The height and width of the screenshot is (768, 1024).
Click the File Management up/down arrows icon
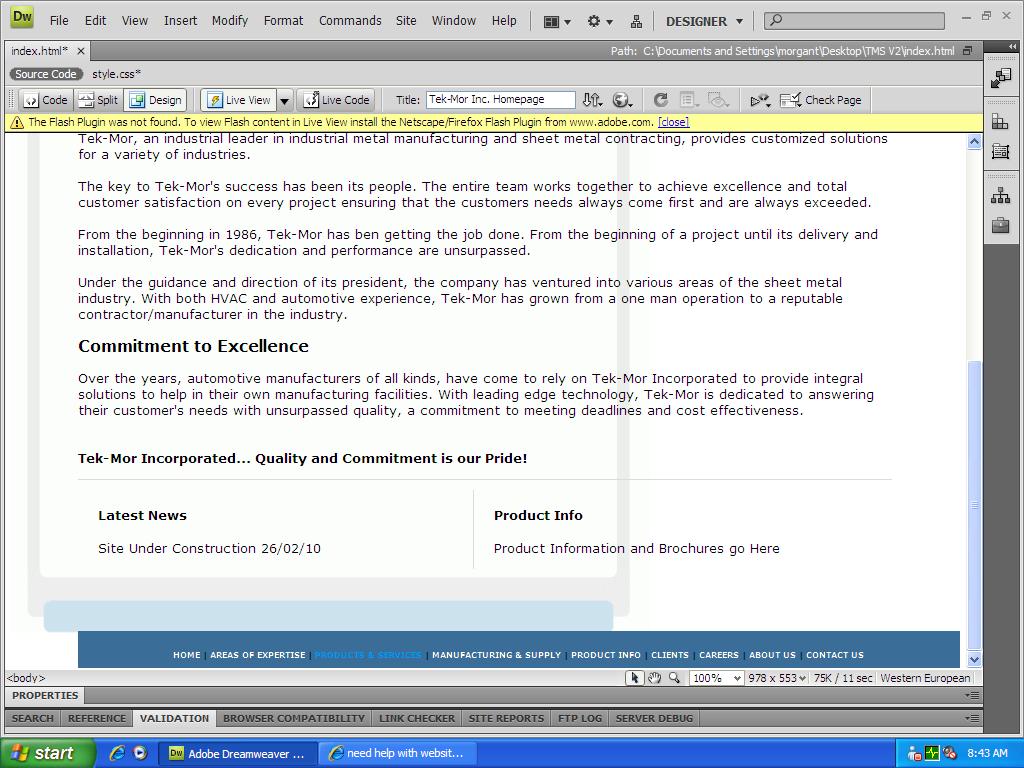[592, 100]
